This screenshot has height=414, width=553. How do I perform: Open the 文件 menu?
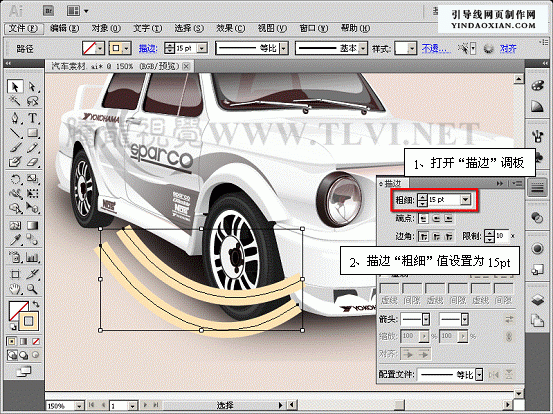tap(23, 28)
